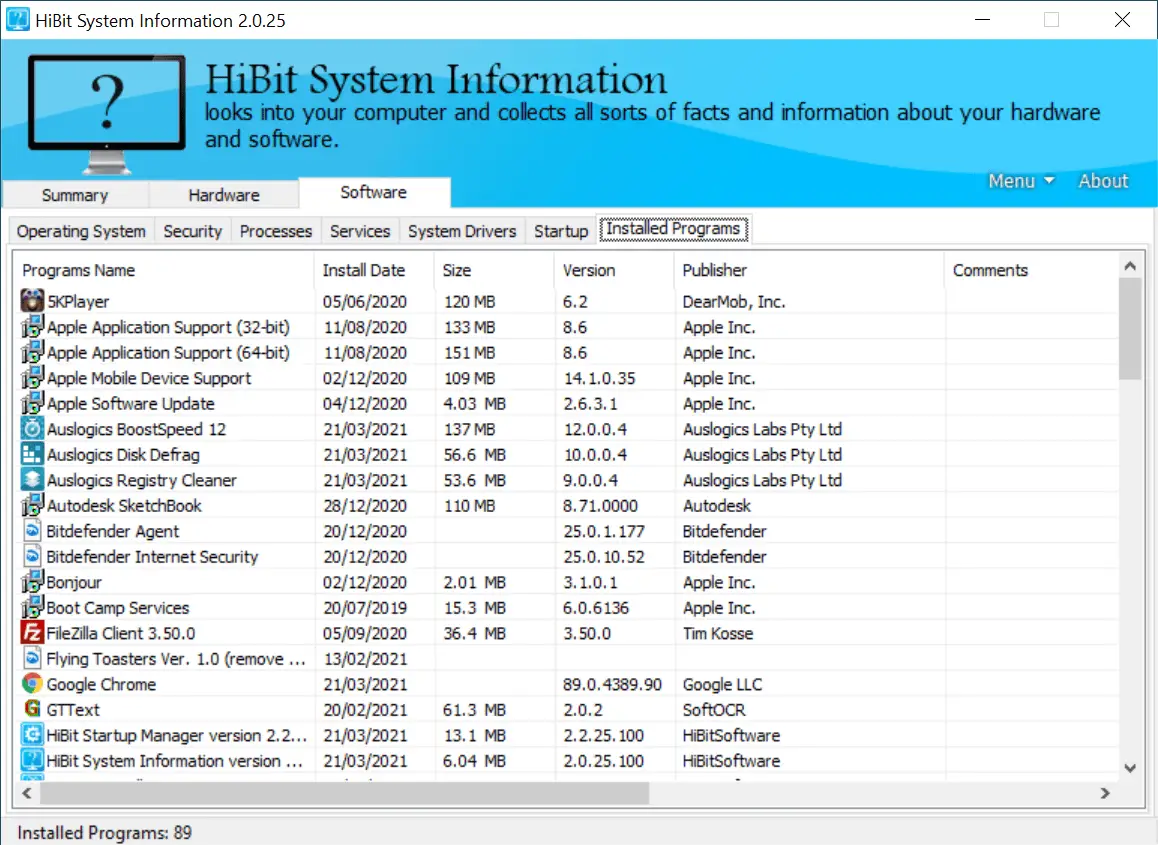Sort by Size column header
This screenshot has height=845, width=1158.
point(494,270)
